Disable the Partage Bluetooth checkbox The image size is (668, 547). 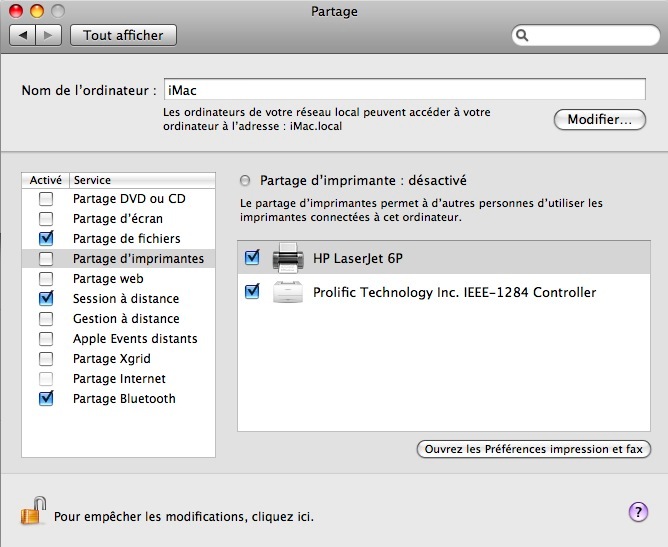(x=46, y=399)
